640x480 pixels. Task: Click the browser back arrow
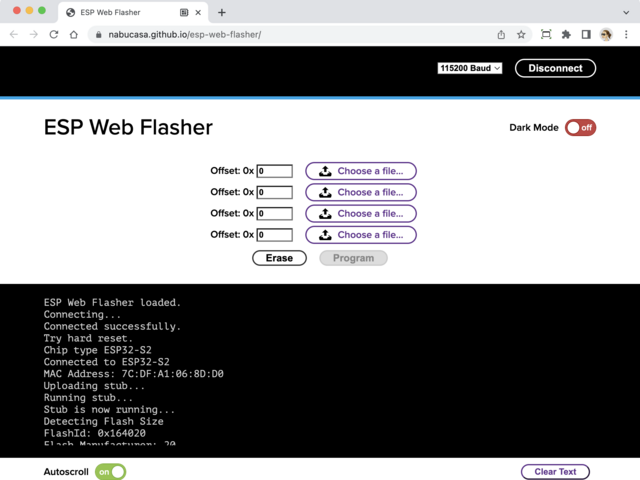click(14, 35)
